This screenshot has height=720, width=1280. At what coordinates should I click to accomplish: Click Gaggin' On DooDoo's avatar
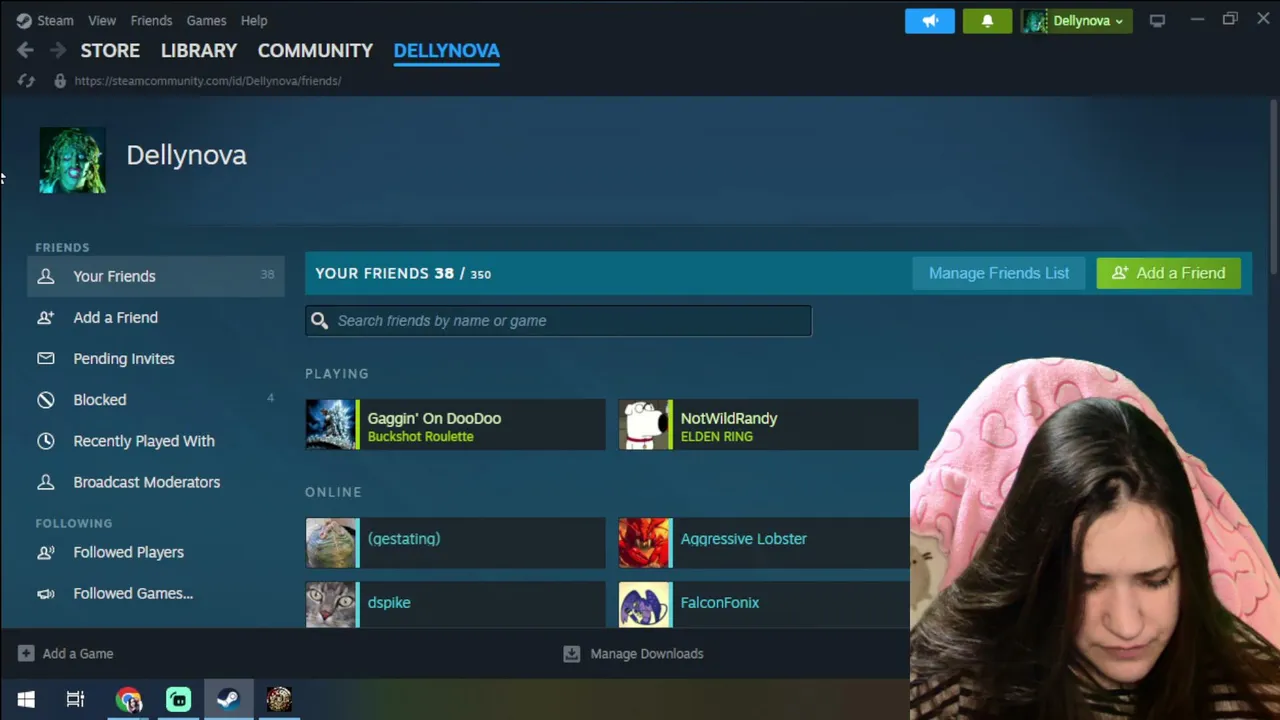[x=331, y=425]
